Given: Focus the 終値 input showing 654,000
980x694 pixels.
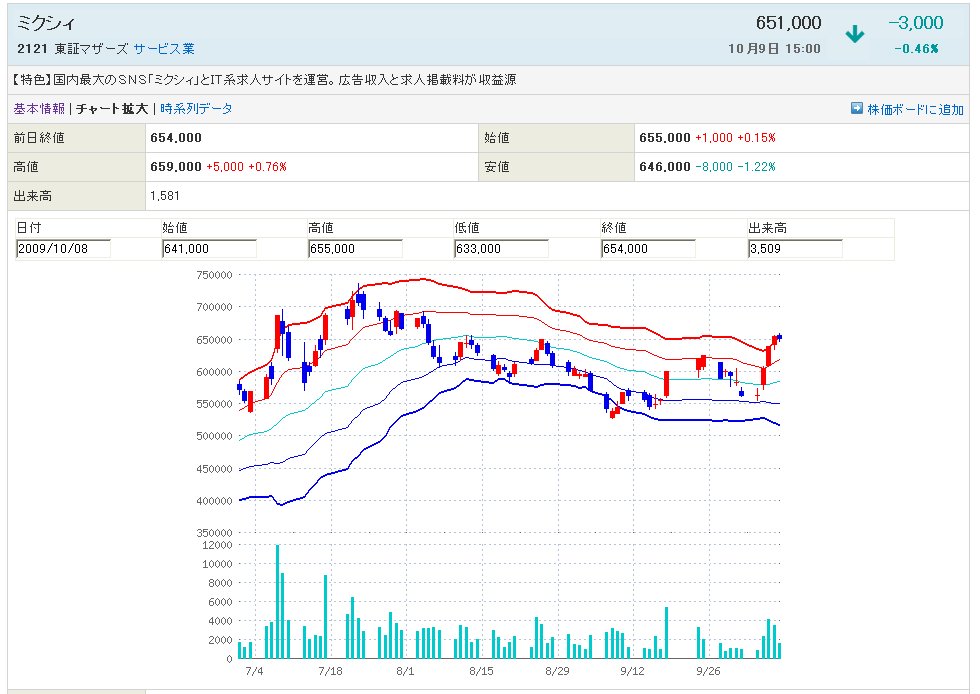Looking at the screenshot, I should (x=647, y=249).
